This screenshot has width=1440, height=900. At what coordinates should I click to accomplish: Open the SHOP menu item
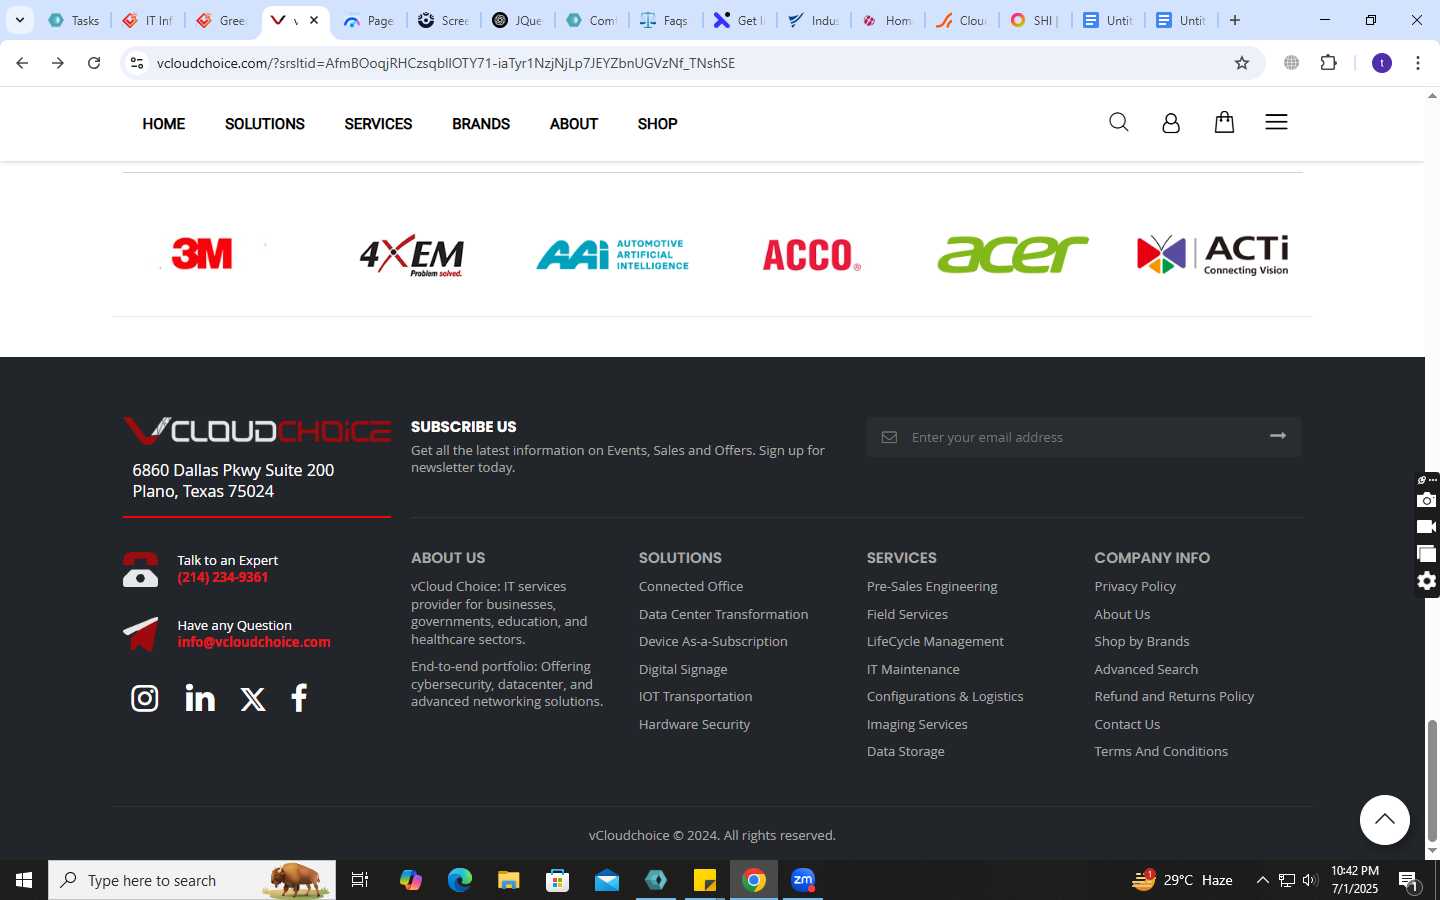click(x=657, y=124)
